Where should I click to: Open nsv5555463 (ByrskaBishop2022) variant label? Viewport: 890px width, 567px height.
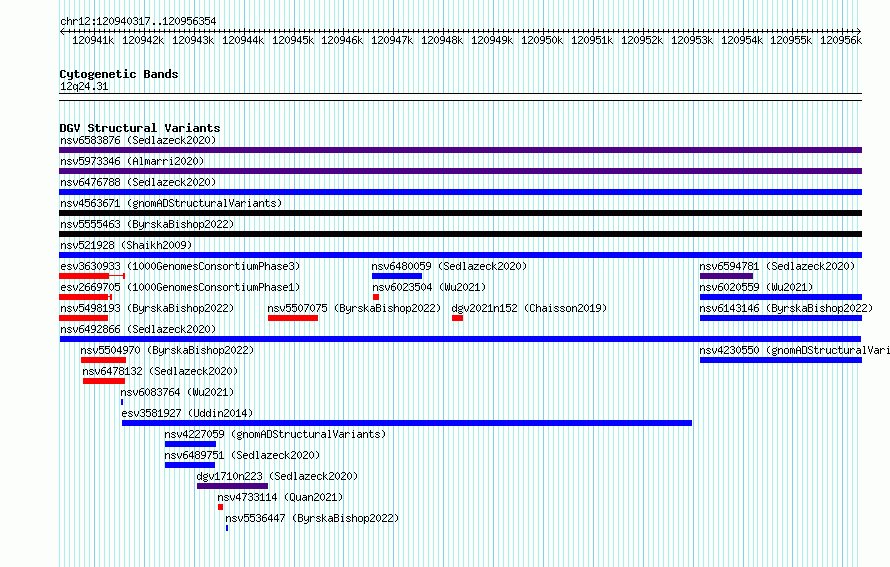pos(147,224)
